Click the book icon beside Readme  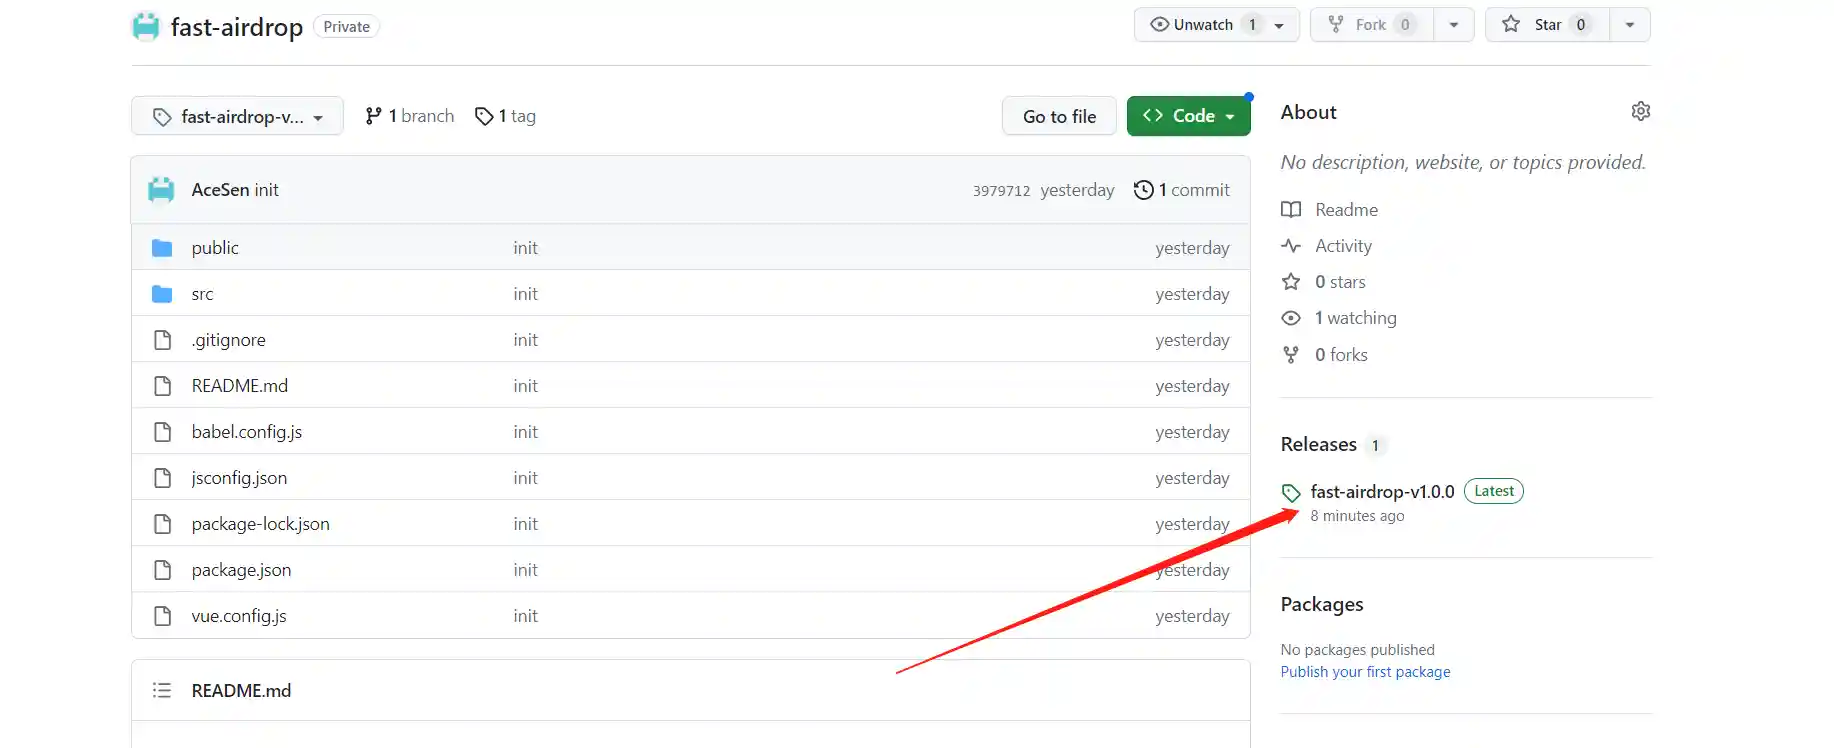click(1291, 210)
